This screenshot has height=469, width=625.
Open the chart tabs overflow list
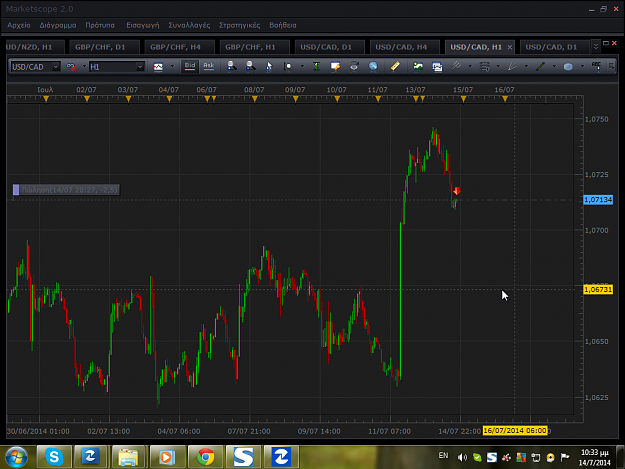[596, 47]
